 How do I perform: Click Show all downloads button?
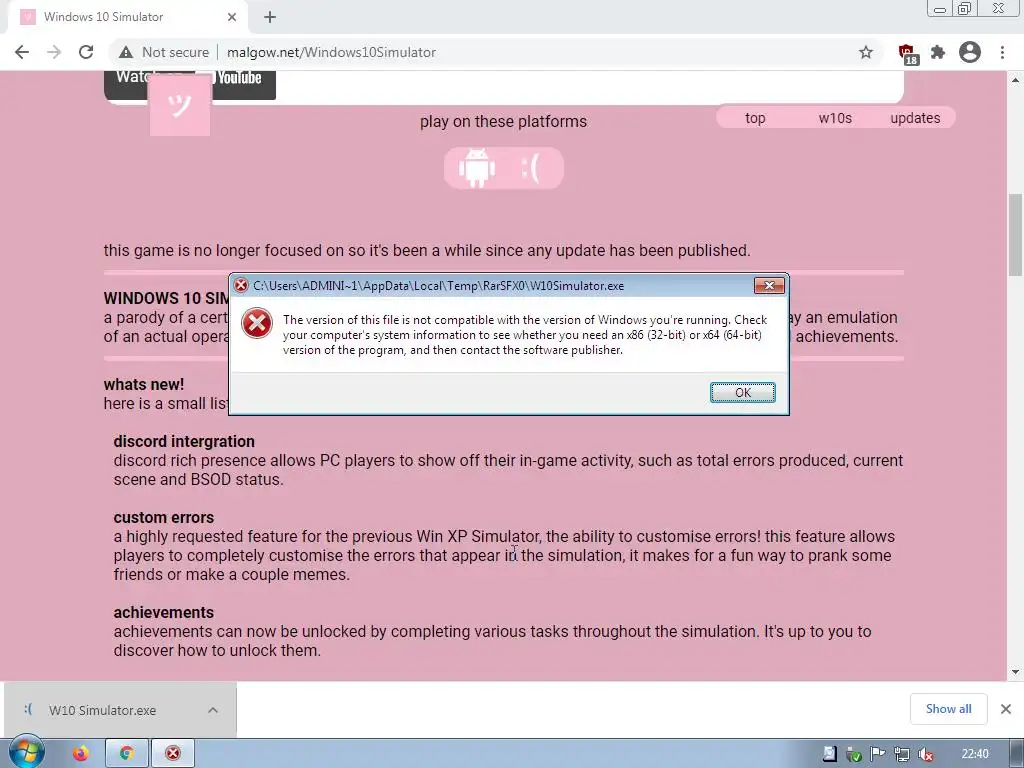point(948,709)
